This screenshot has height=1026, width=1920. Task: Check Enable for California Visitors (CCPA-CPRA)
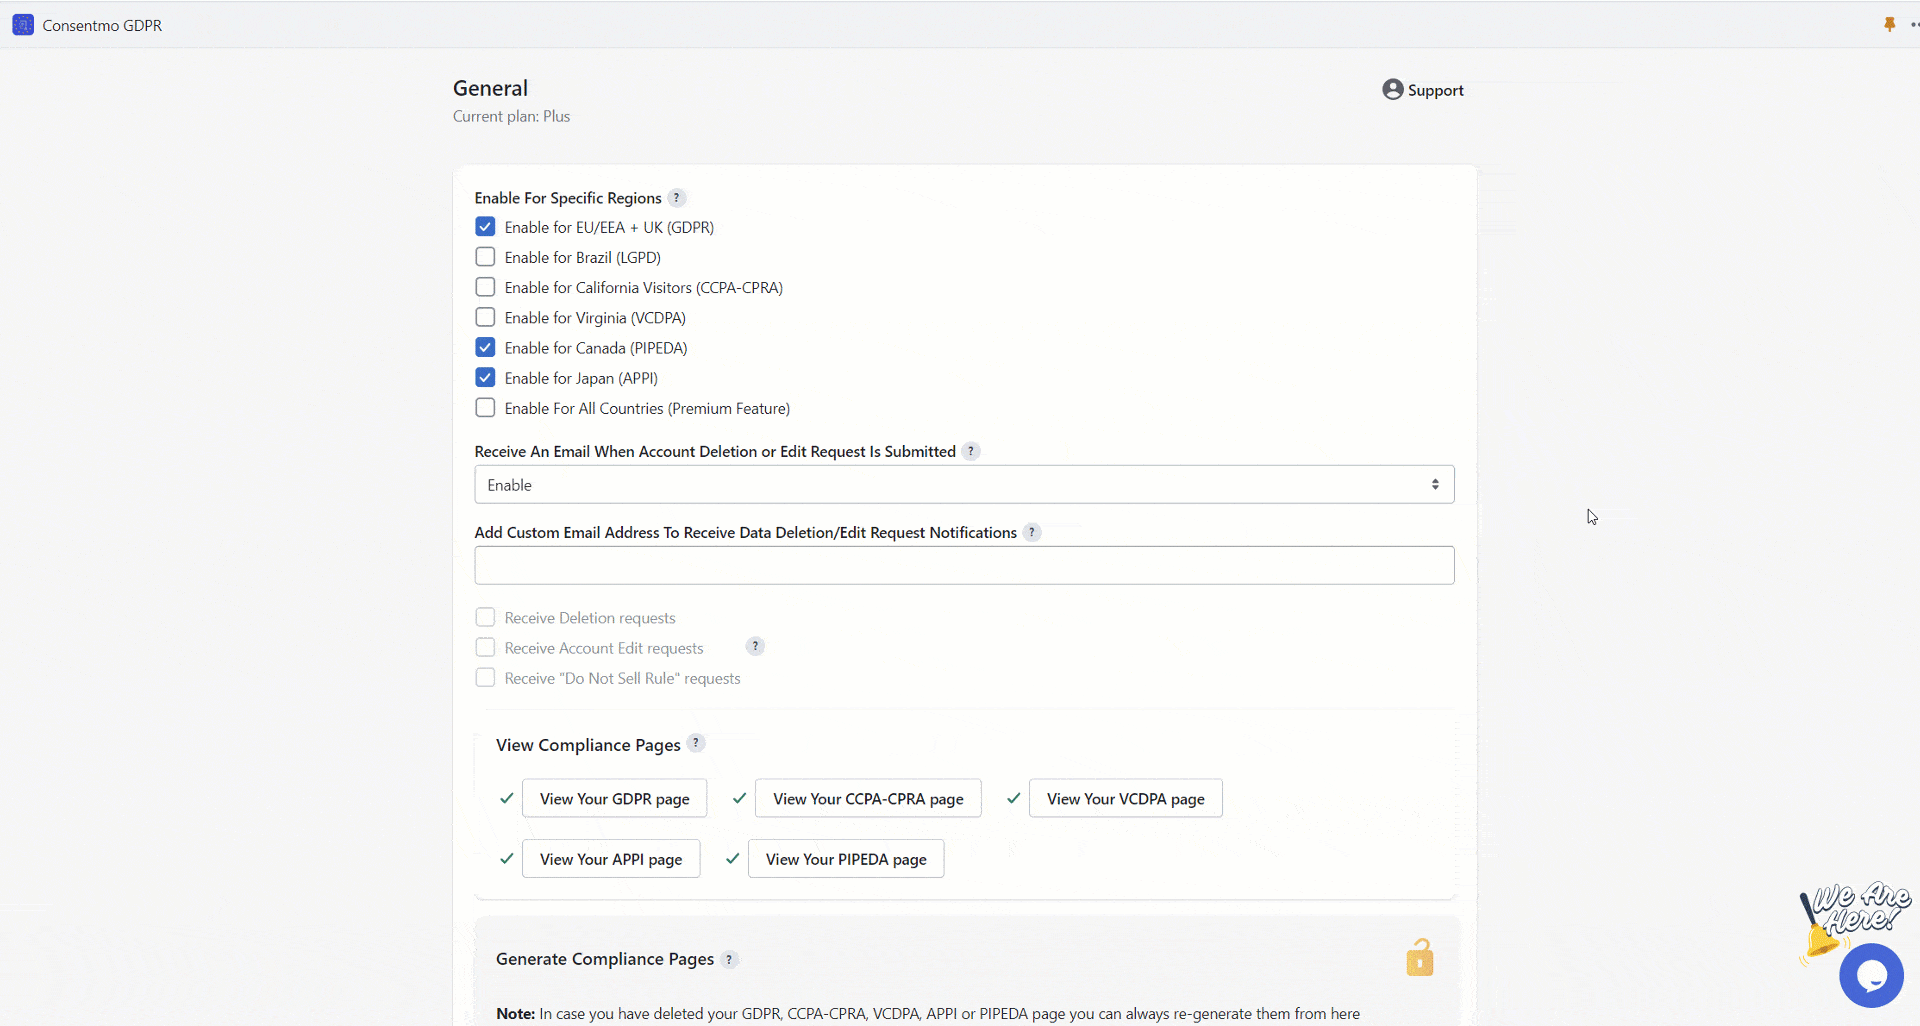point(485,287)
